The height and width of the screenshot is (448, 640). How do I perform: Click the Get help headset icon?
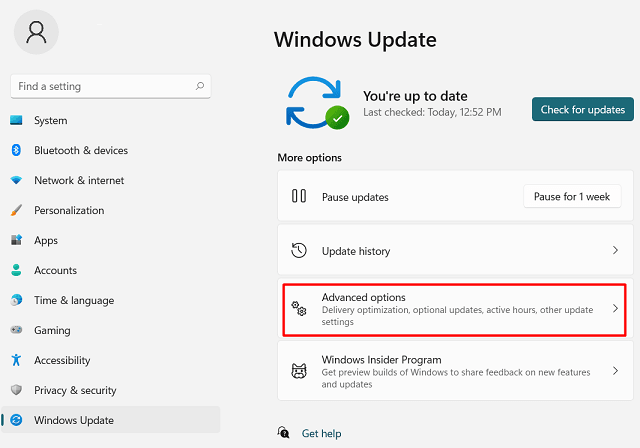point(284,432)
